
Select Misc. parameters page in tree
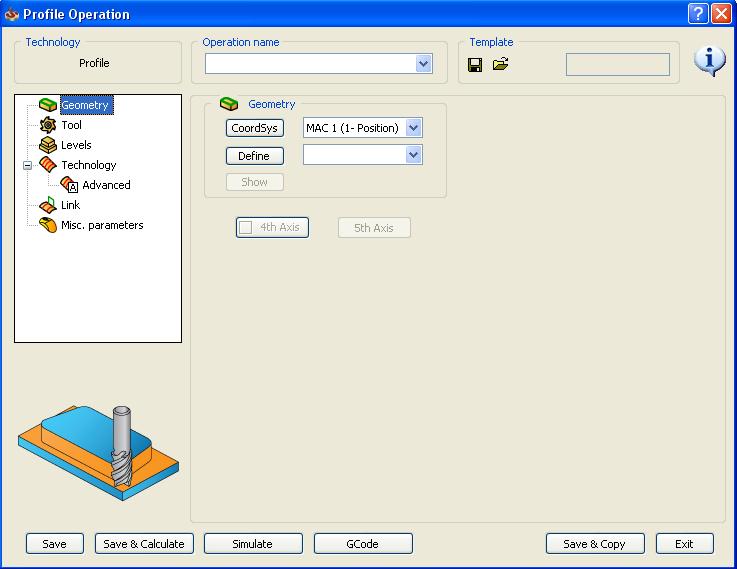click(102, 225)
